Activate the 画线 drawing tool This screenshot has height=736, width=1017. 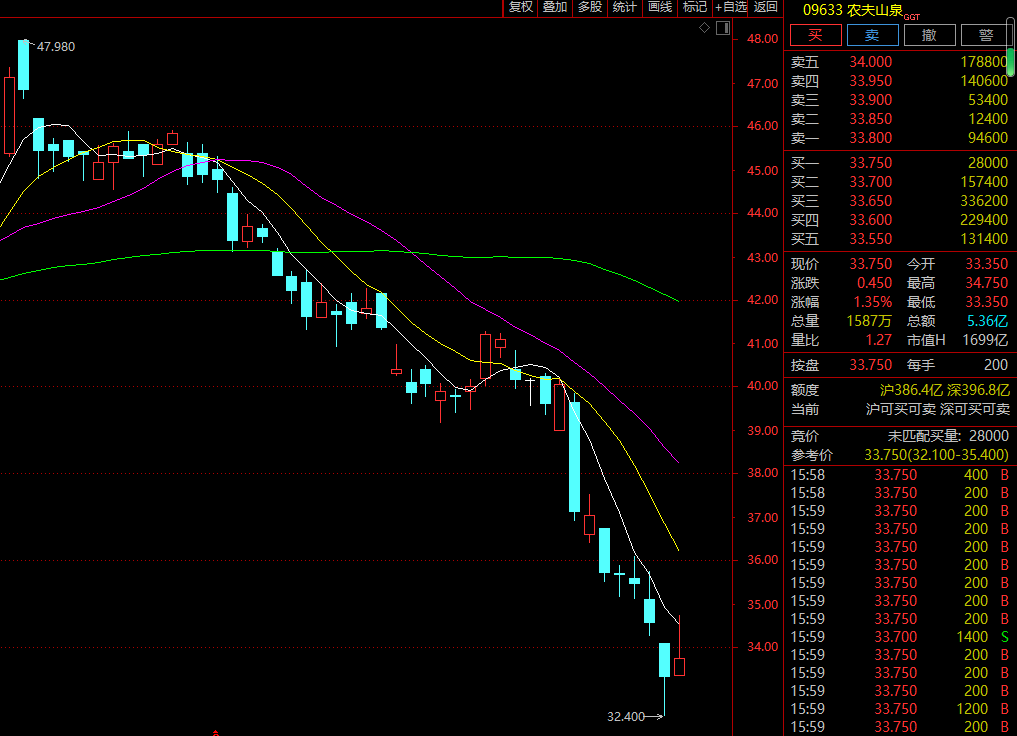(x=660, y=7)
